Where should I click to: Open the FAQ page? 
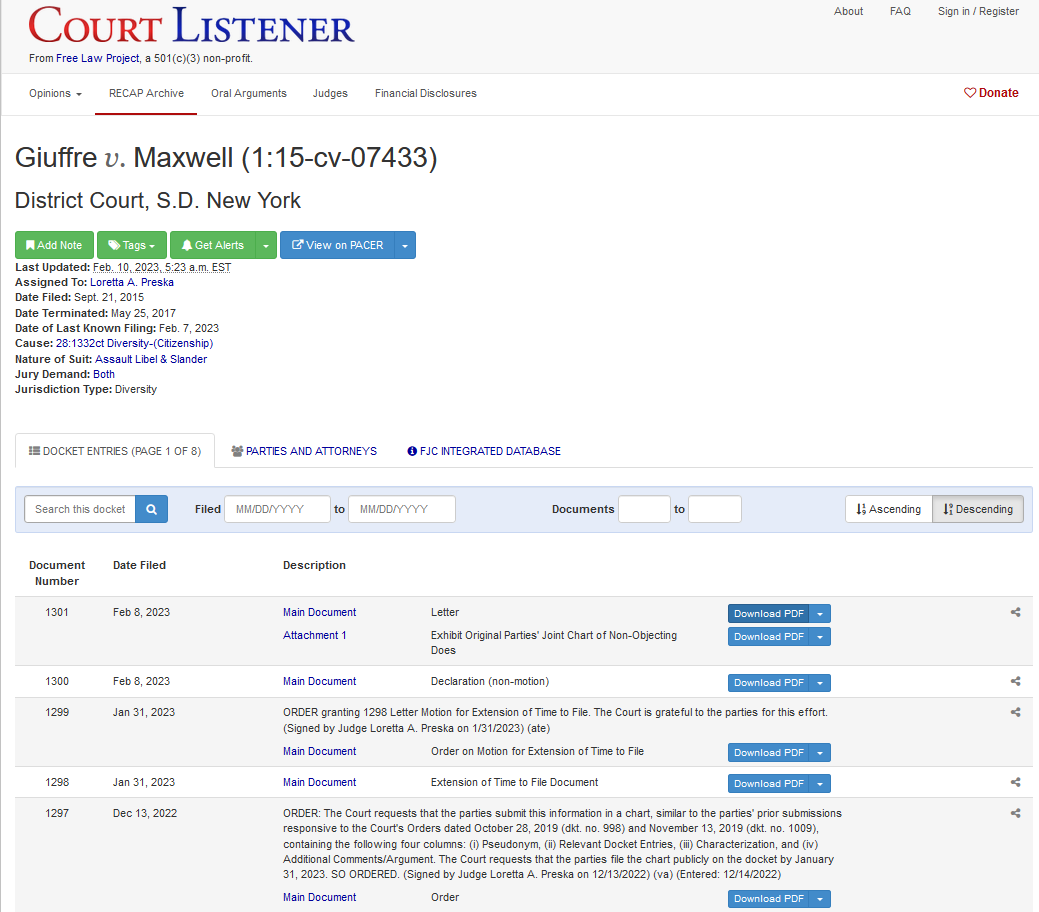point(900,11)
